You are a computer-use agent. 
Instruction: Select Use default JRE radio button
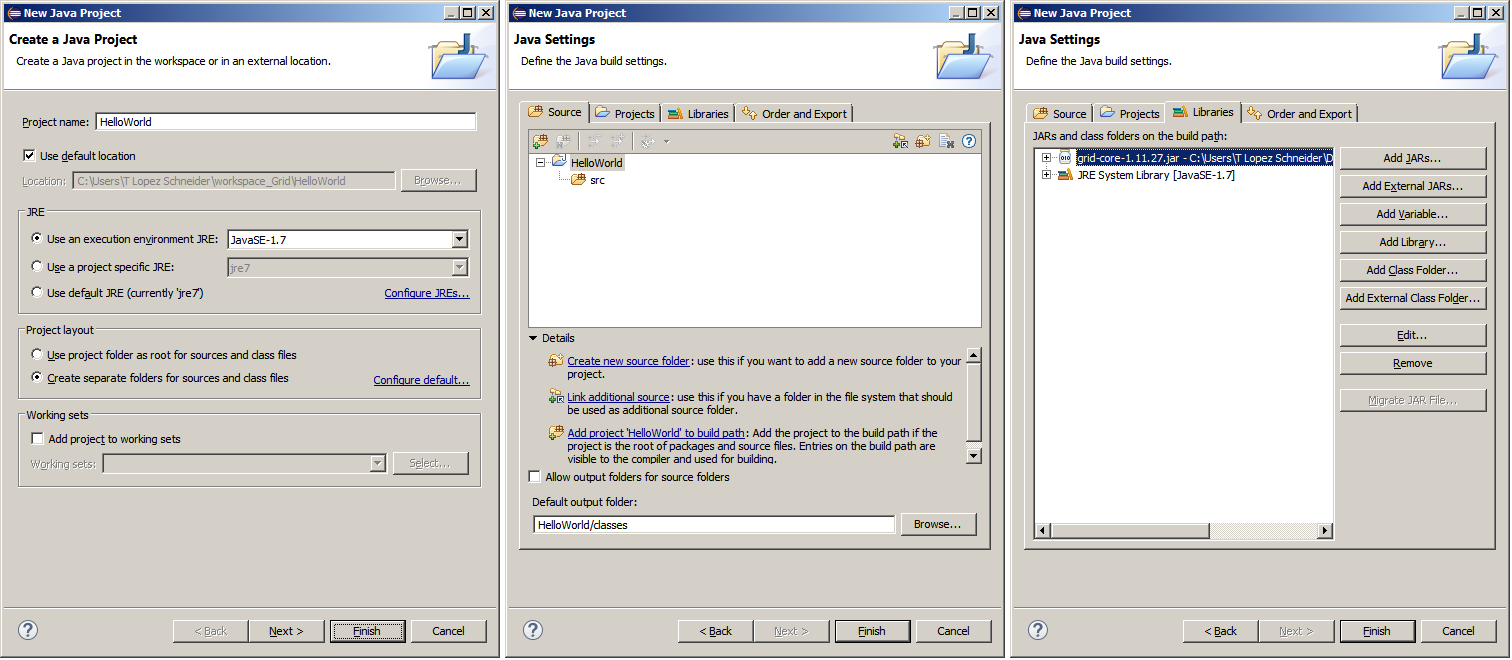coord(37,293)
